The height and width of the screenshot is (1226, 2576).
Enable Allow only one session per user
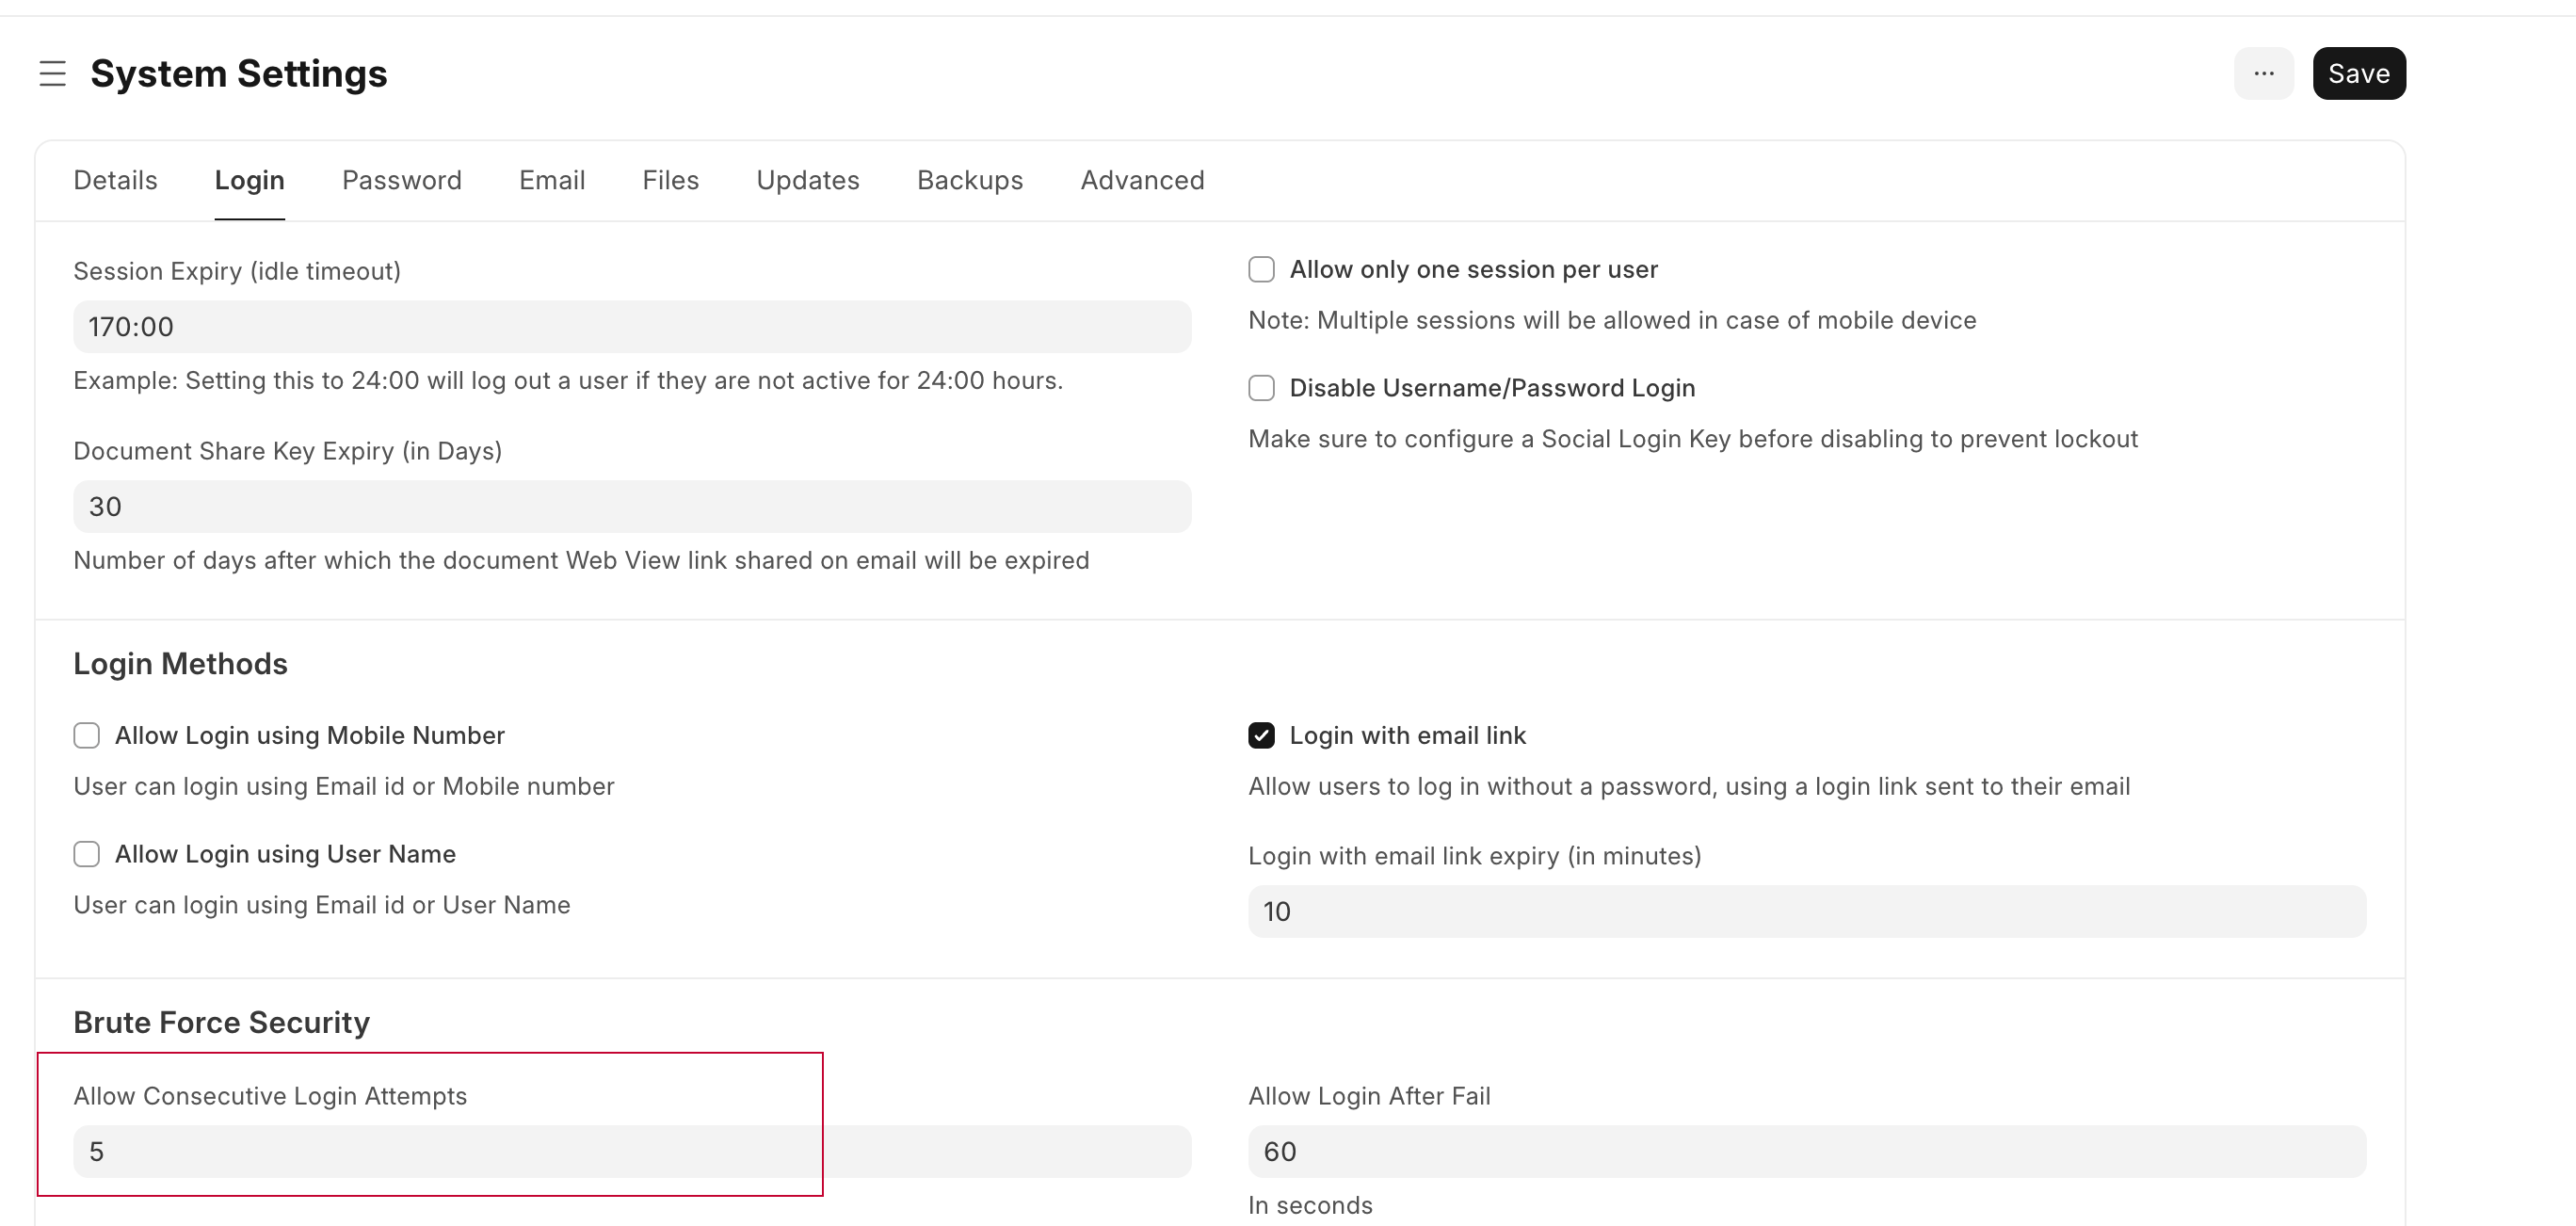[1261, 270]
